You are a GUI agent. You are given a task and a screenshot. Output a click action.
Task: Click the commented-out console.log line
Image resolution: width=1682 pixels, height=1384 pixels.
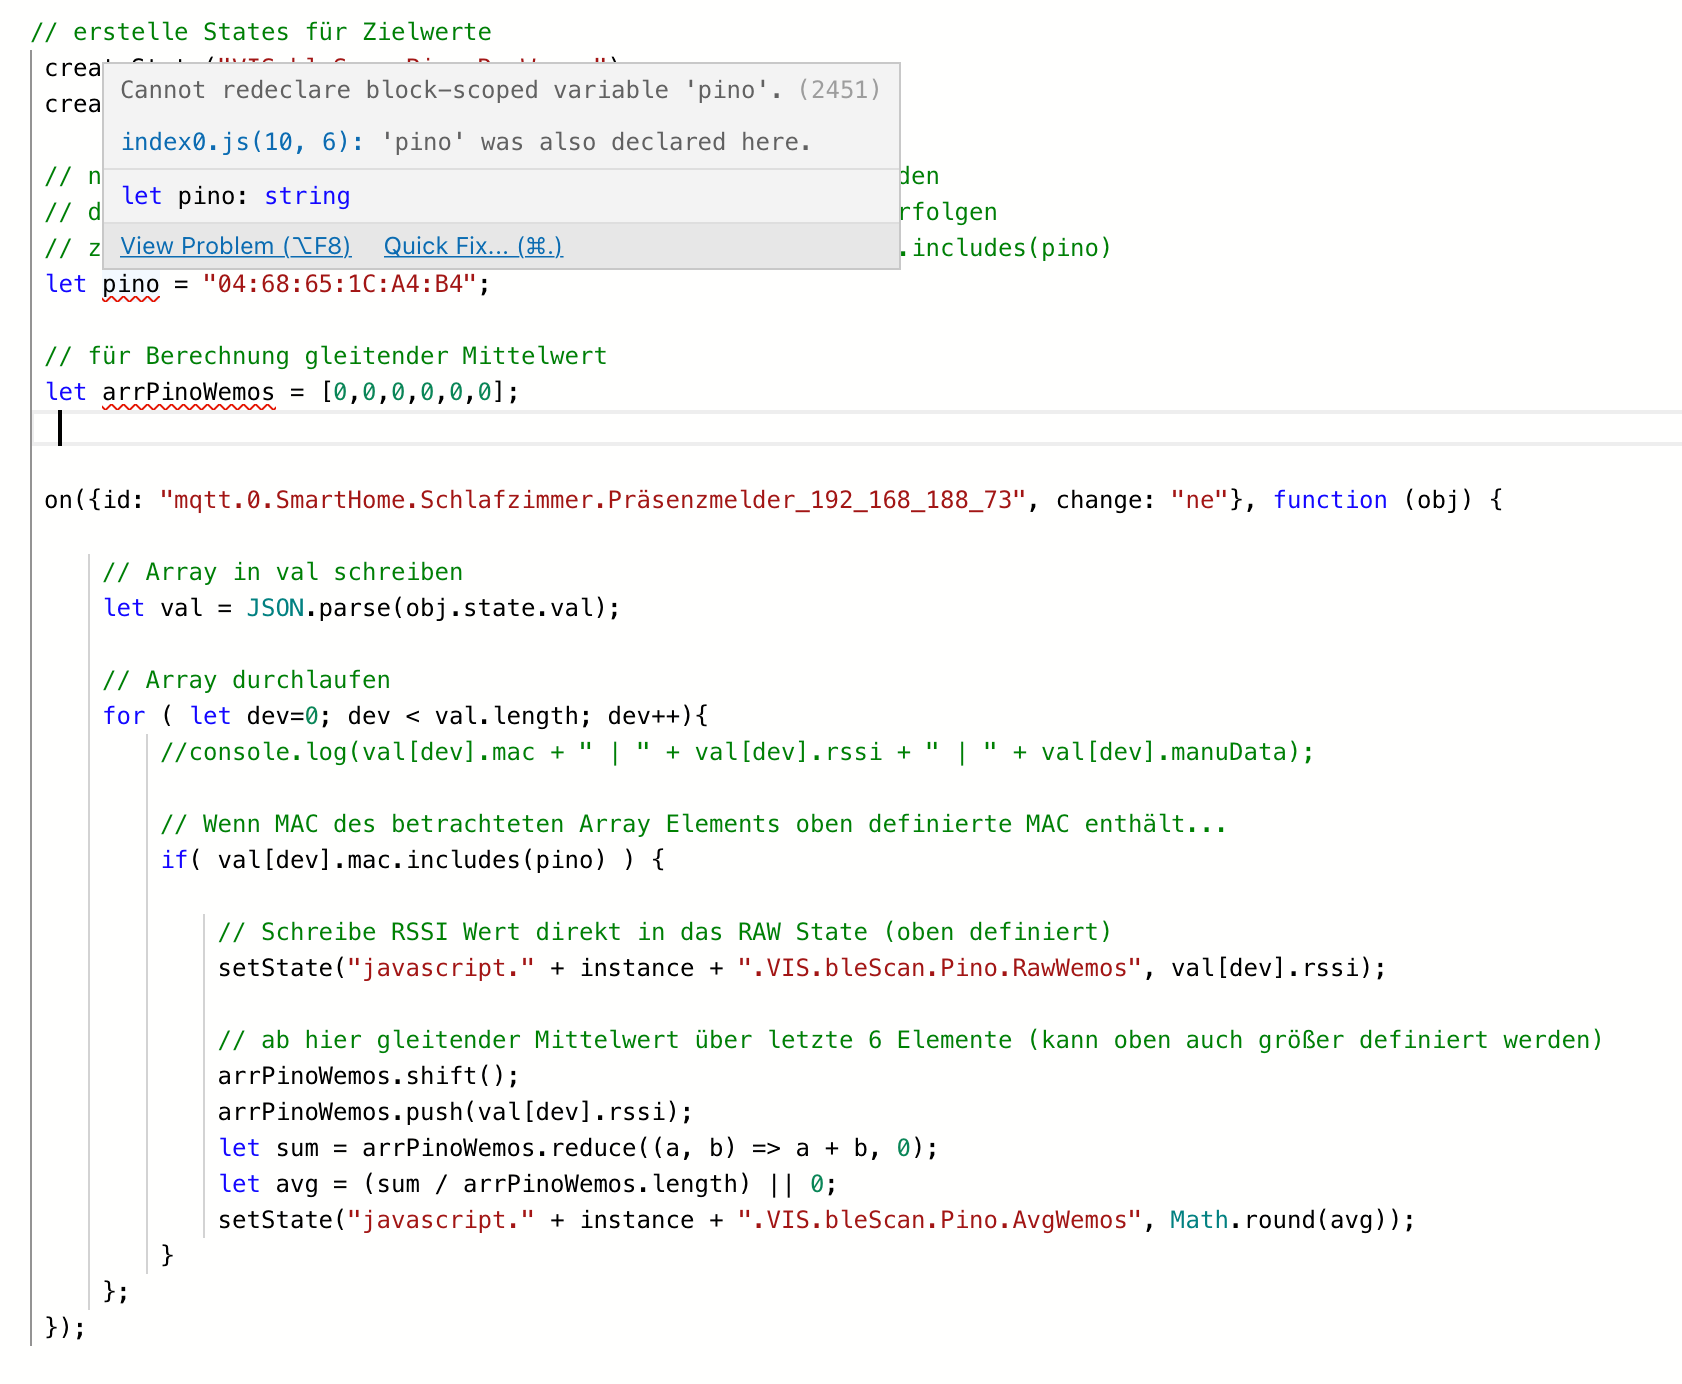tap(737, 752)
